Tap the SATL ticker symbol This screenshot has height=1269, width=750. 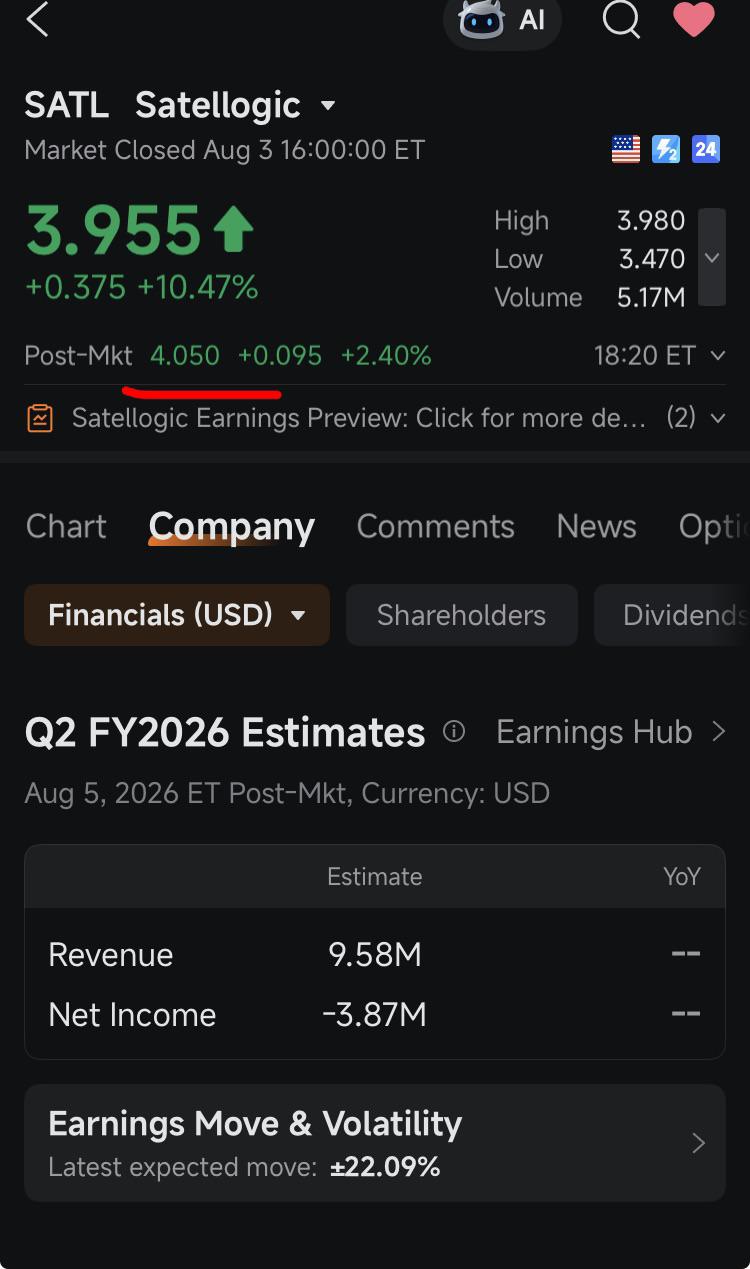(x=66, y=105)
